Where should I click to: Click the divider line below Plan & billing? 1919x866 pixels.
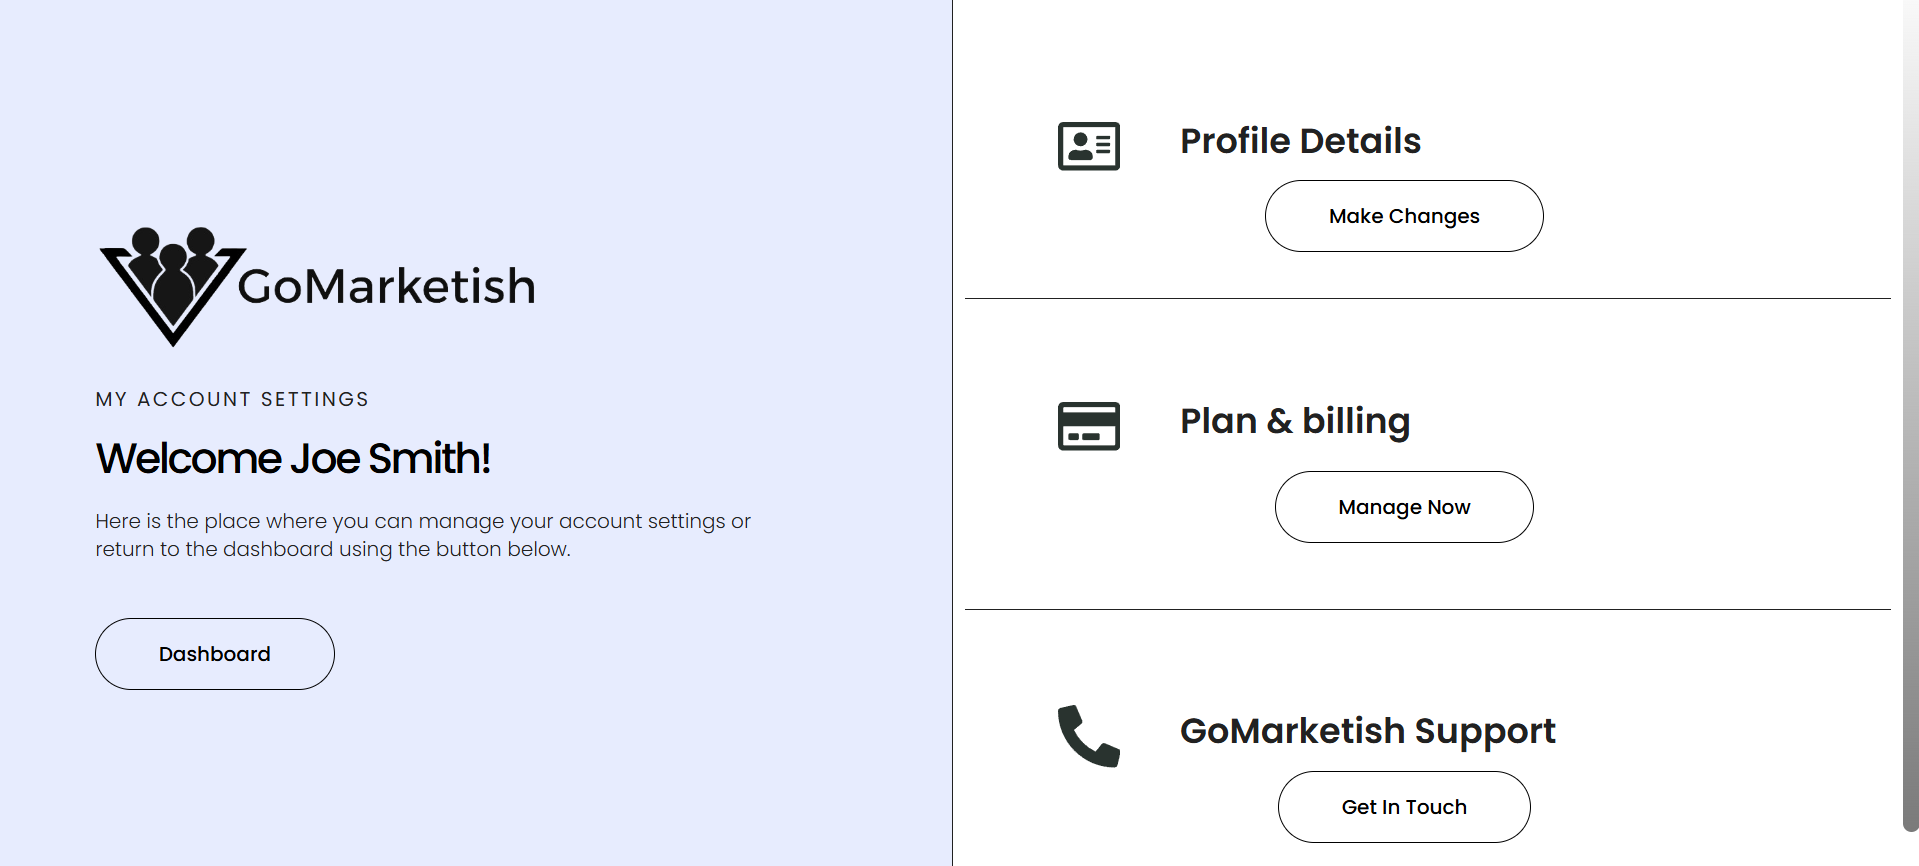click(1427, 609)
